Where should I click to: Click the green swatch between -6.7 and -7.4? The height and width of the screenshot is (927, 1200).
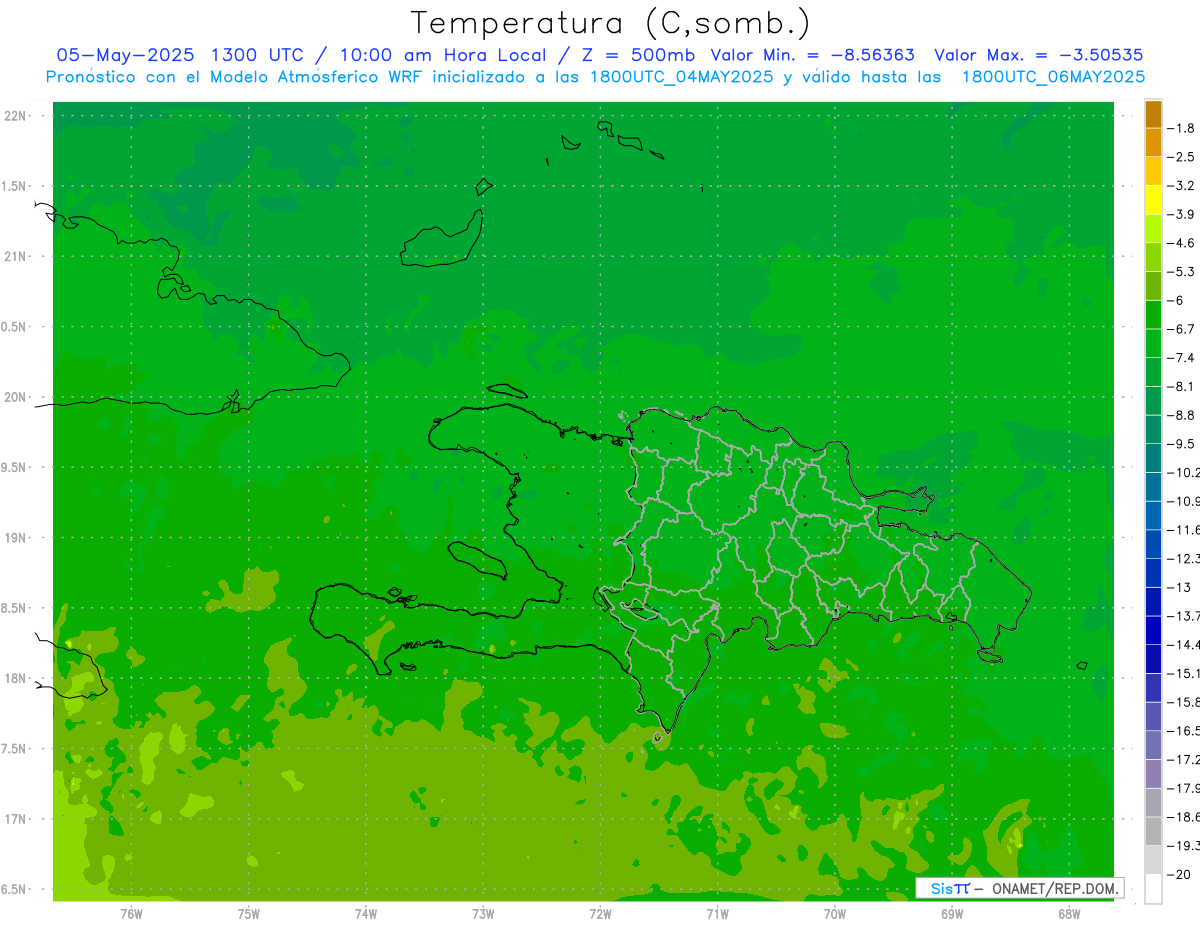coord(1153,344)
